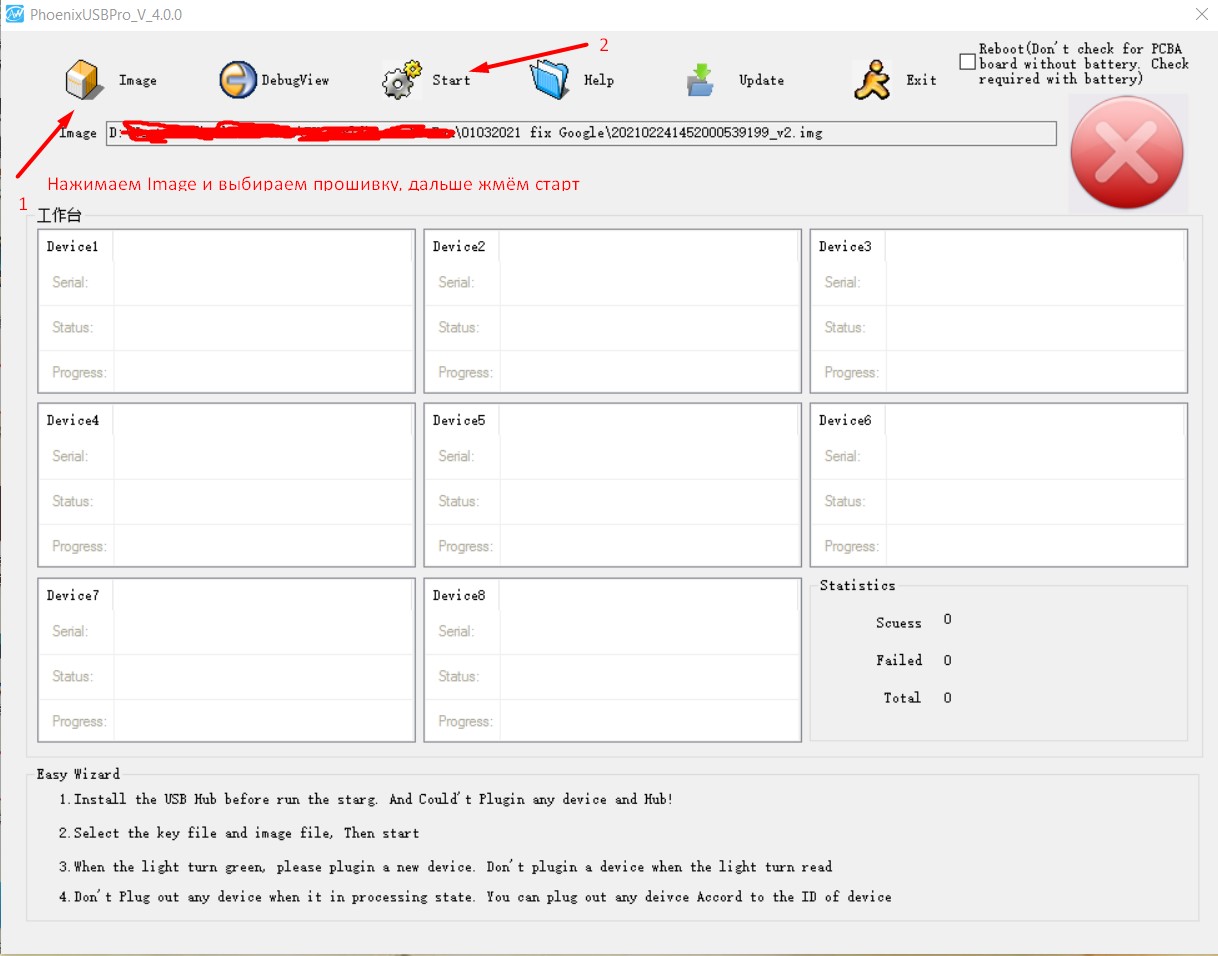Click the Update toolbar label

[761, 81]
